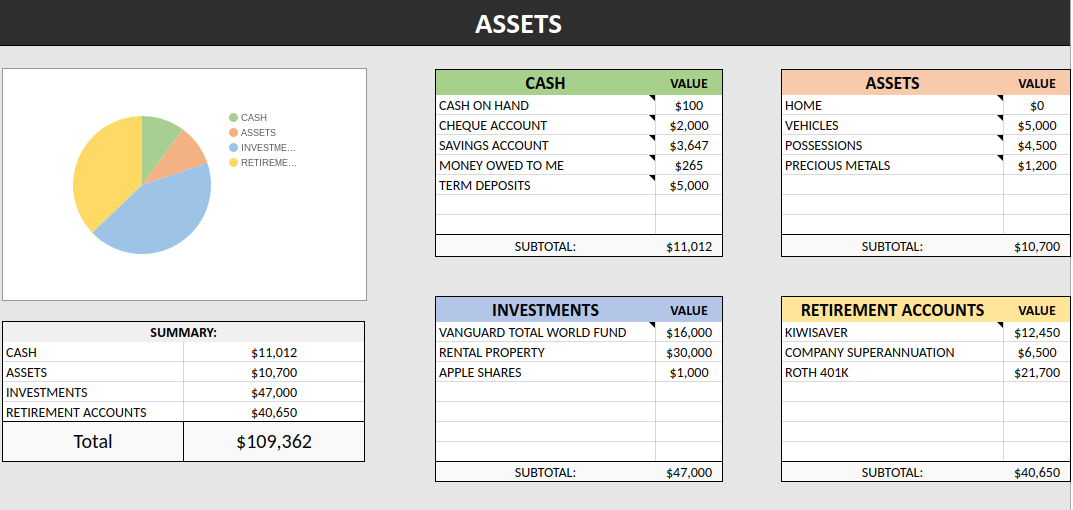Select the empty row under TERM DEPOSITS
The width and height of the screenshot is (1073, 510).
coord(579,205)
